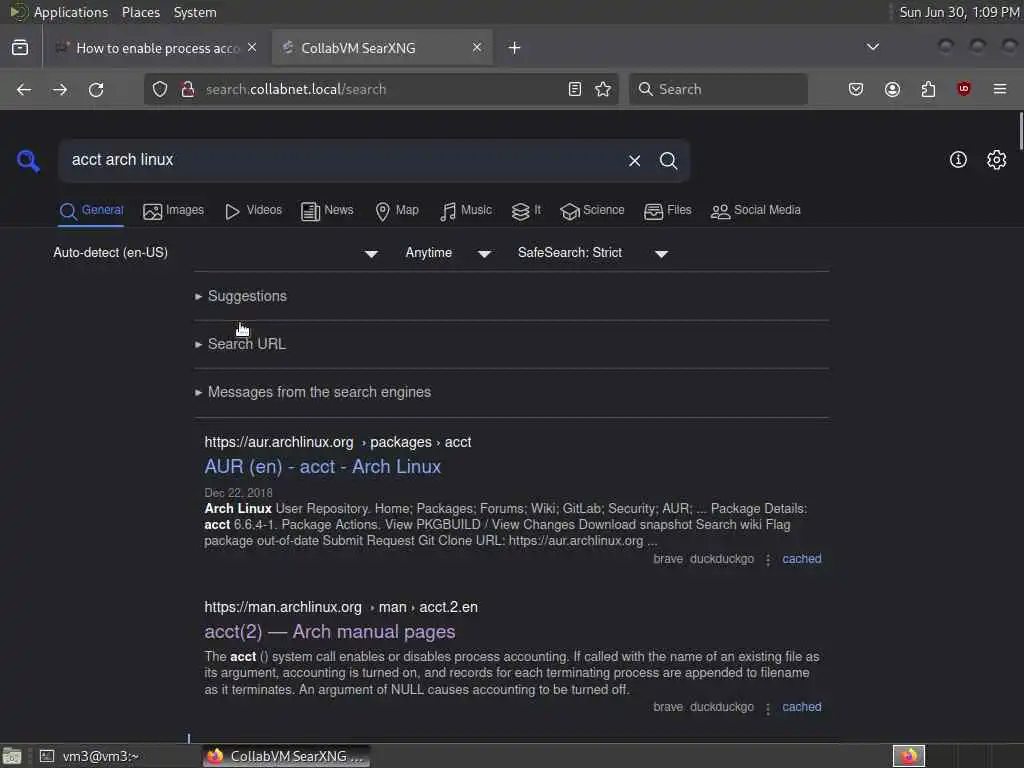
Task: Switch to the Music category
Action: click(x=466, y=210)
